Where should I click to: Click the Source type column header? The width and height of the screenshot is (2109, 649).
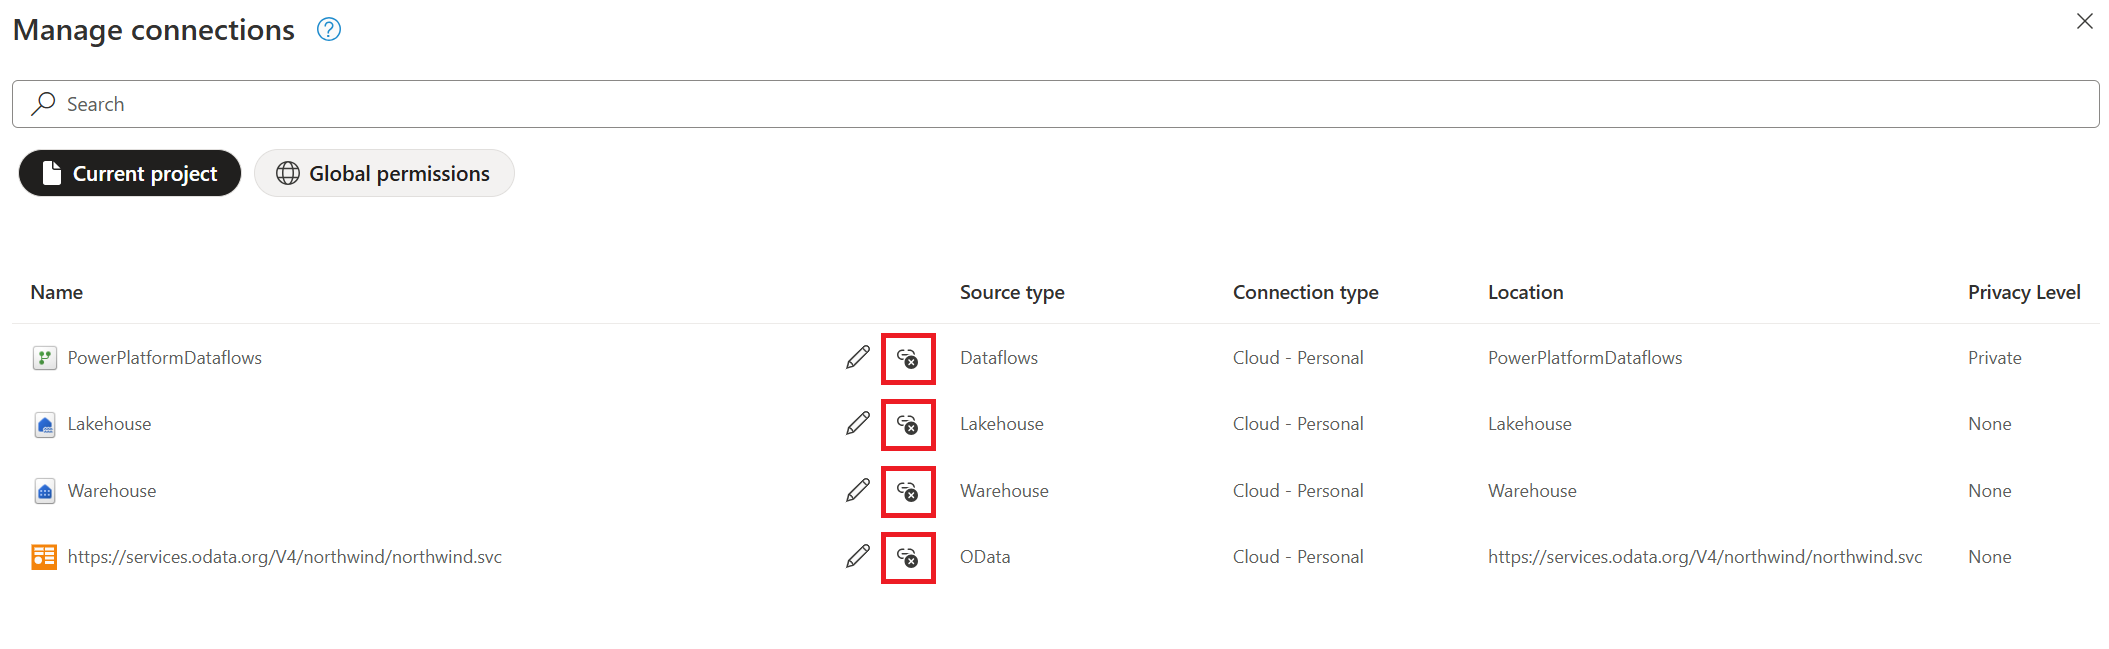coord(1012,292)
